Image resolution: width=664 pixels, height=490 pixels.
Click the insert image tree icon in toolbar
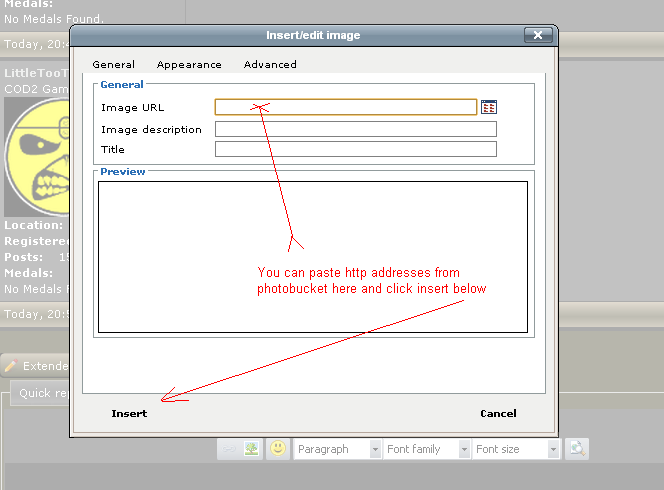coord(252,448)
